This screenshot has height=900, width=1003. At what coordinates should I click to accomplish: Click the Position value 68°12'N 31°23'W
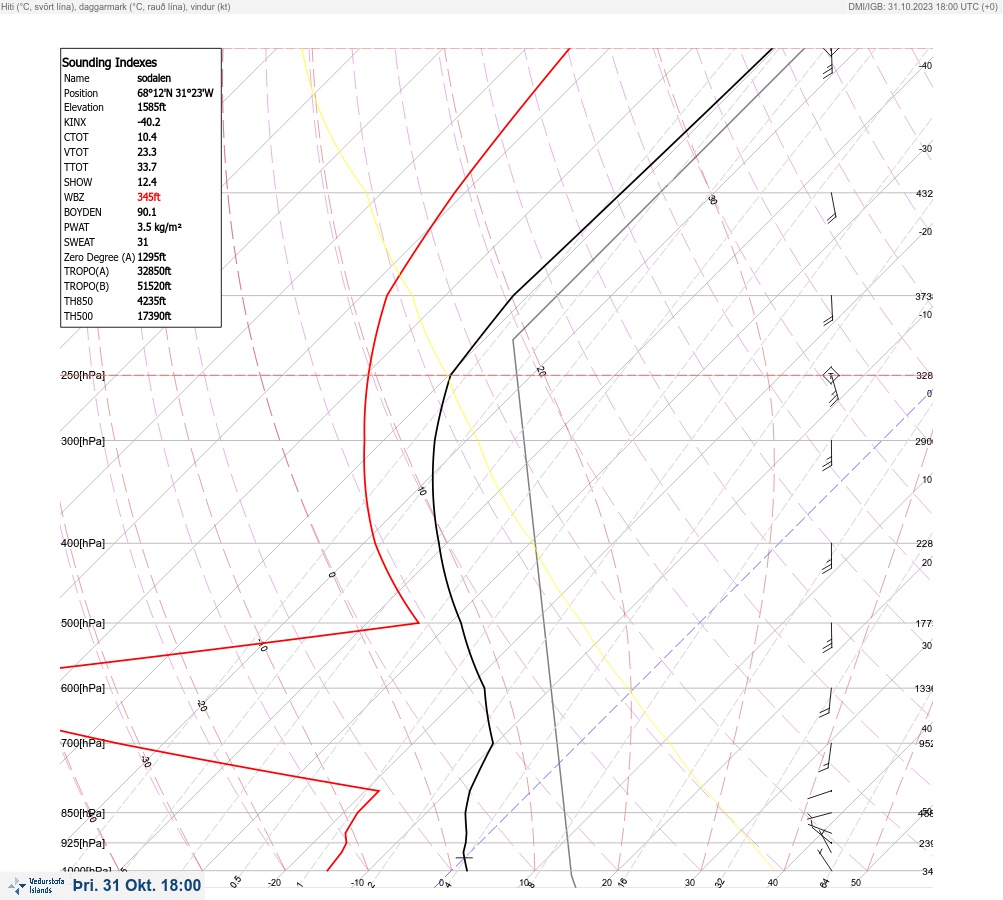click(x=175, y=93)
